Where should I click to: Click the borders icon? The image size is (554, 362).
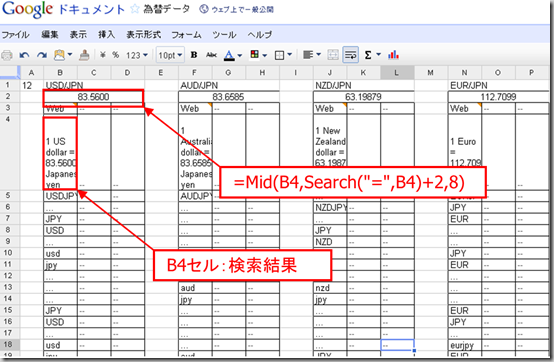pyautogui.click(x=279, y=55)
